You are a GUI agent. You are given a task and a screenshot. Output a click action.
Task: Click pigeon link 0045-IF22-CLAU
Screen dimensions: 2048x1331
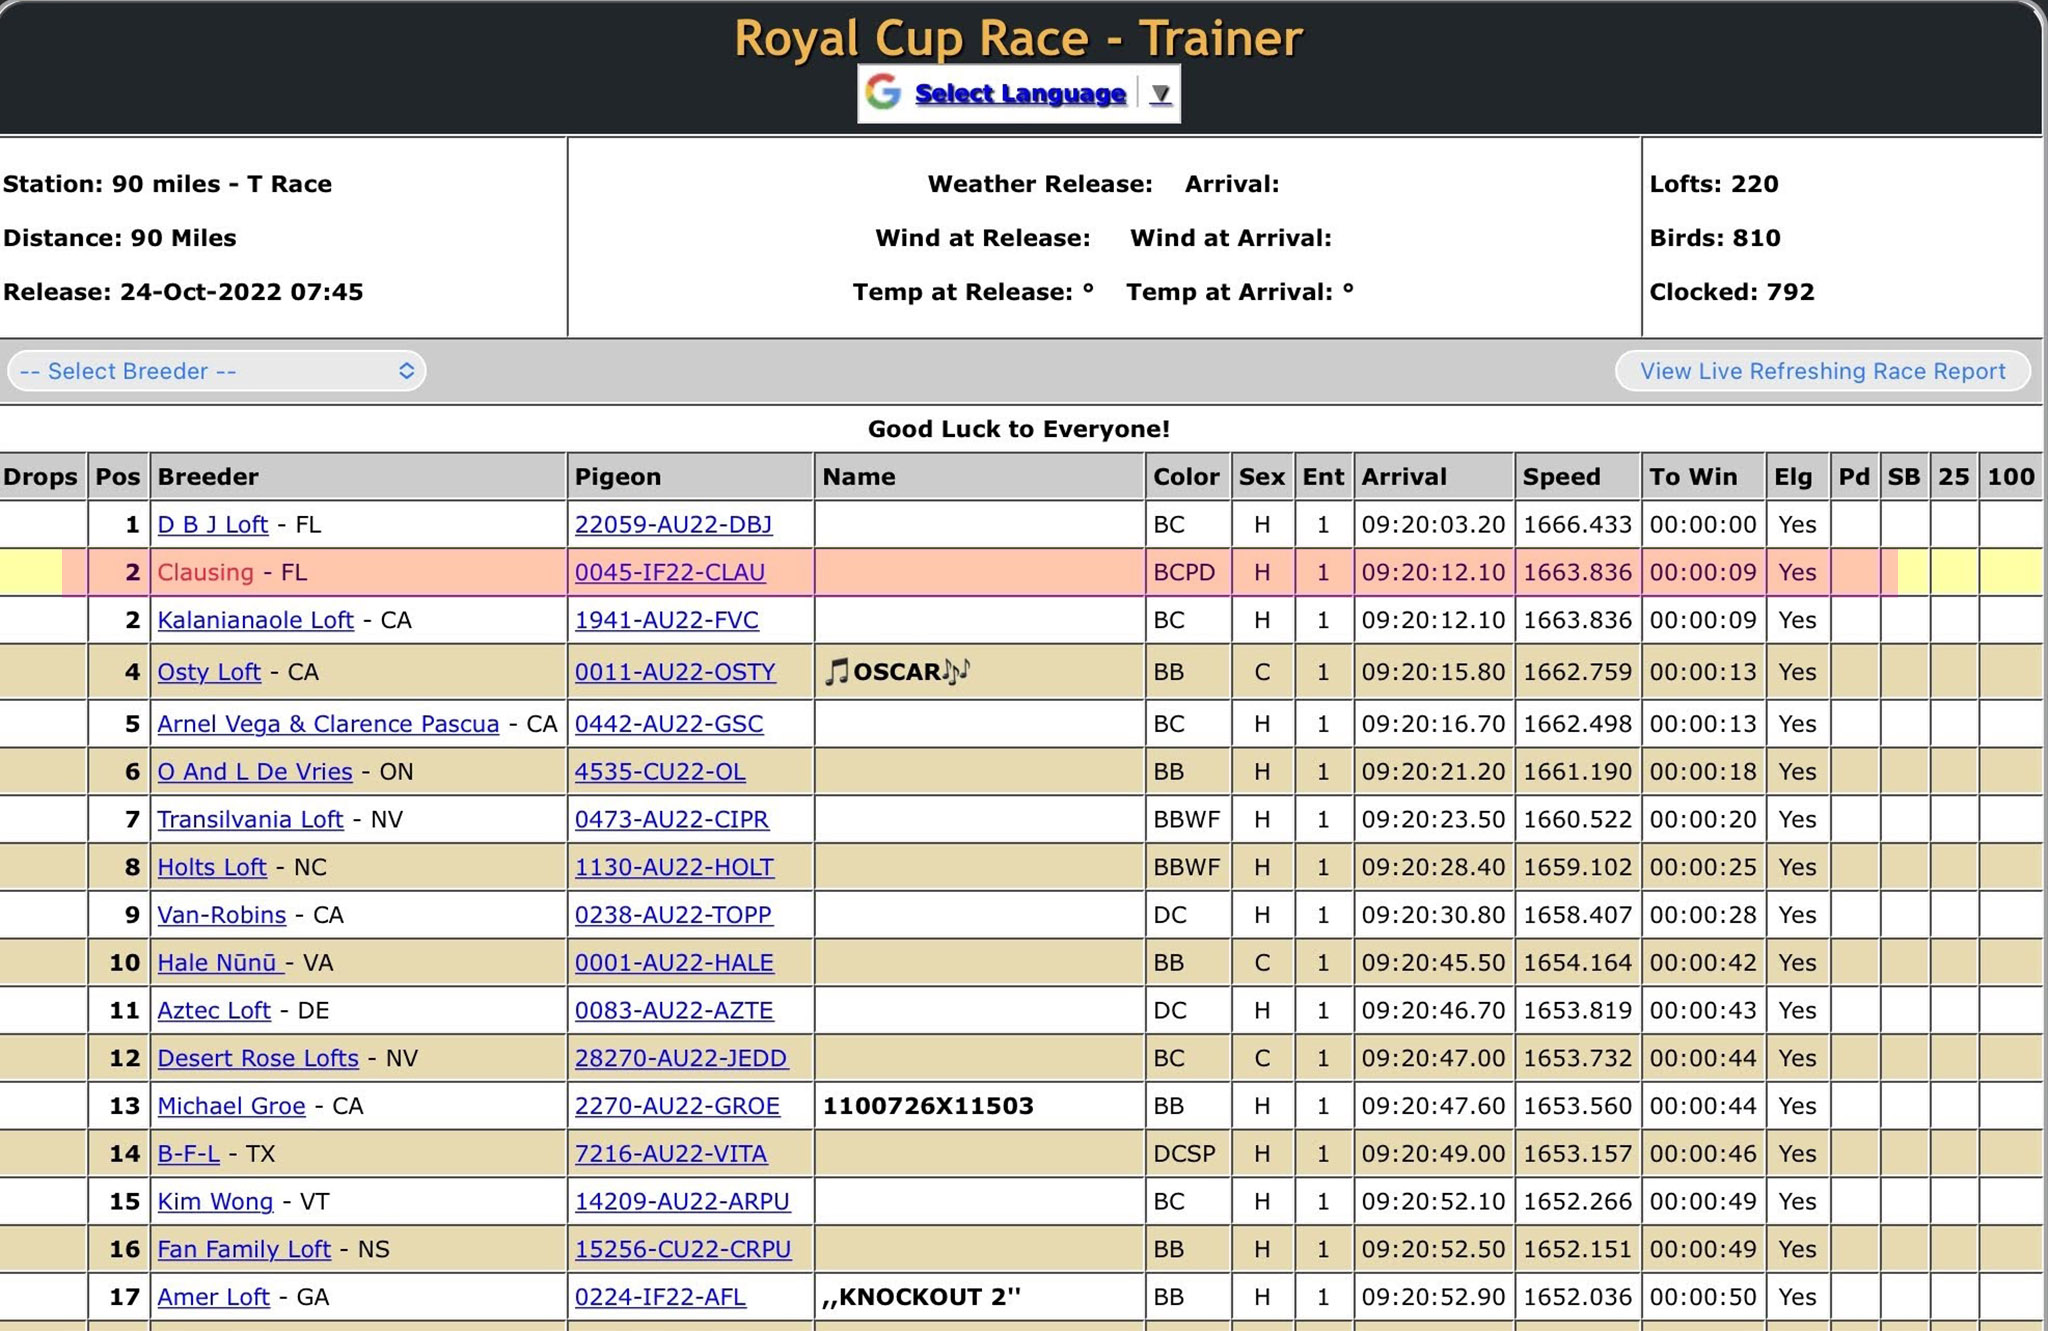[x=670, y=573]
